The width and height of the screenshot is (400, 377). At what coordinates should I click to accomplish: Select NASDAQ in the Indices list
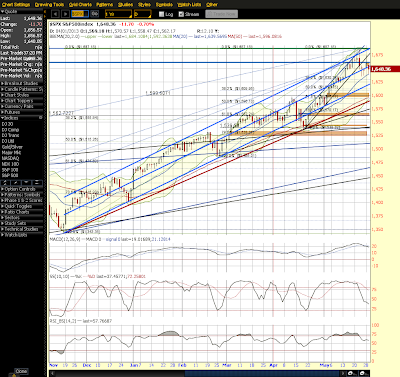click(10, 158)
